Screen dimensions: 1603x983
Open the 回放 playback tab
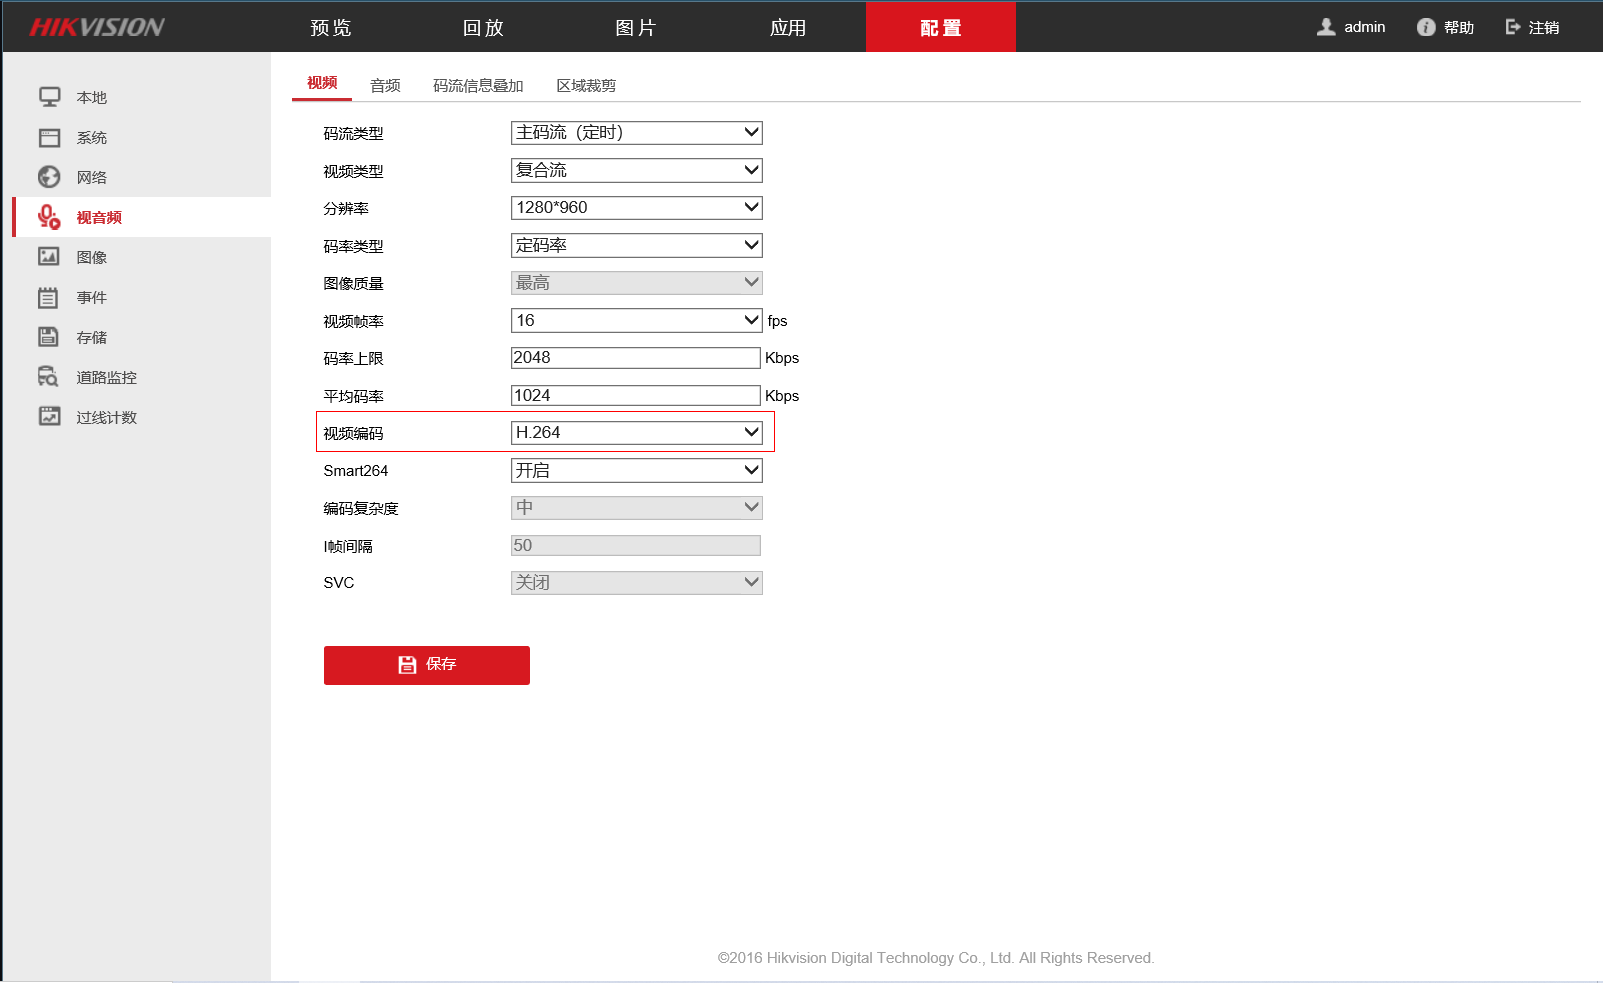click(483, 28)
